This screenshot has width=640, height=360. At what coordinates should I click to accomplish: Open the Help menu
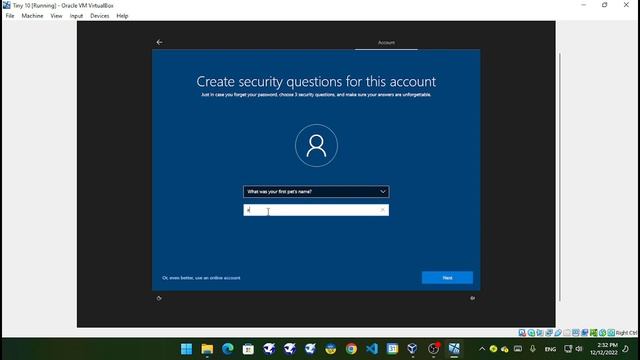[x=122, y=16]
